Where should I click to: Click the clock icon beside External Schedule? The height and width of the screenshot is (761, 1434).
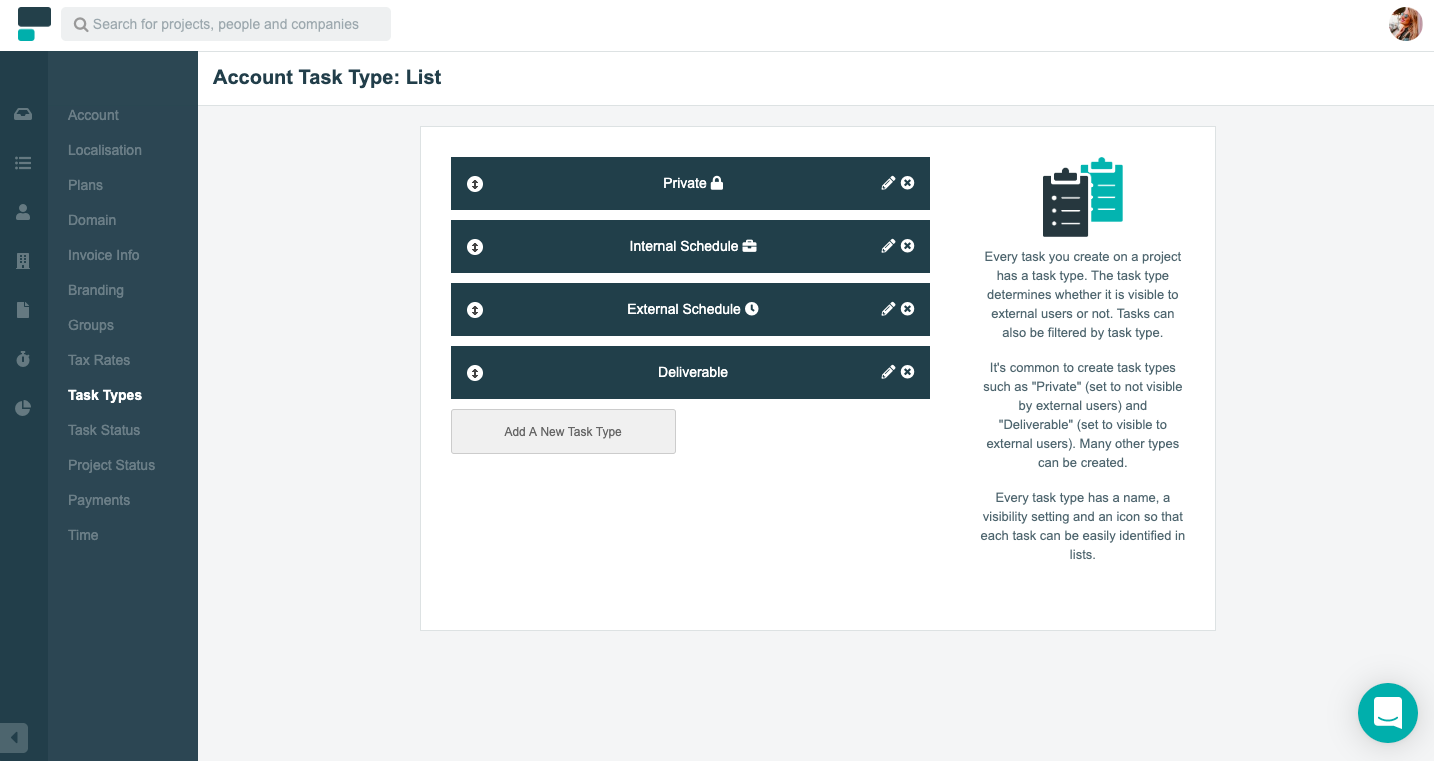point(752,309)
